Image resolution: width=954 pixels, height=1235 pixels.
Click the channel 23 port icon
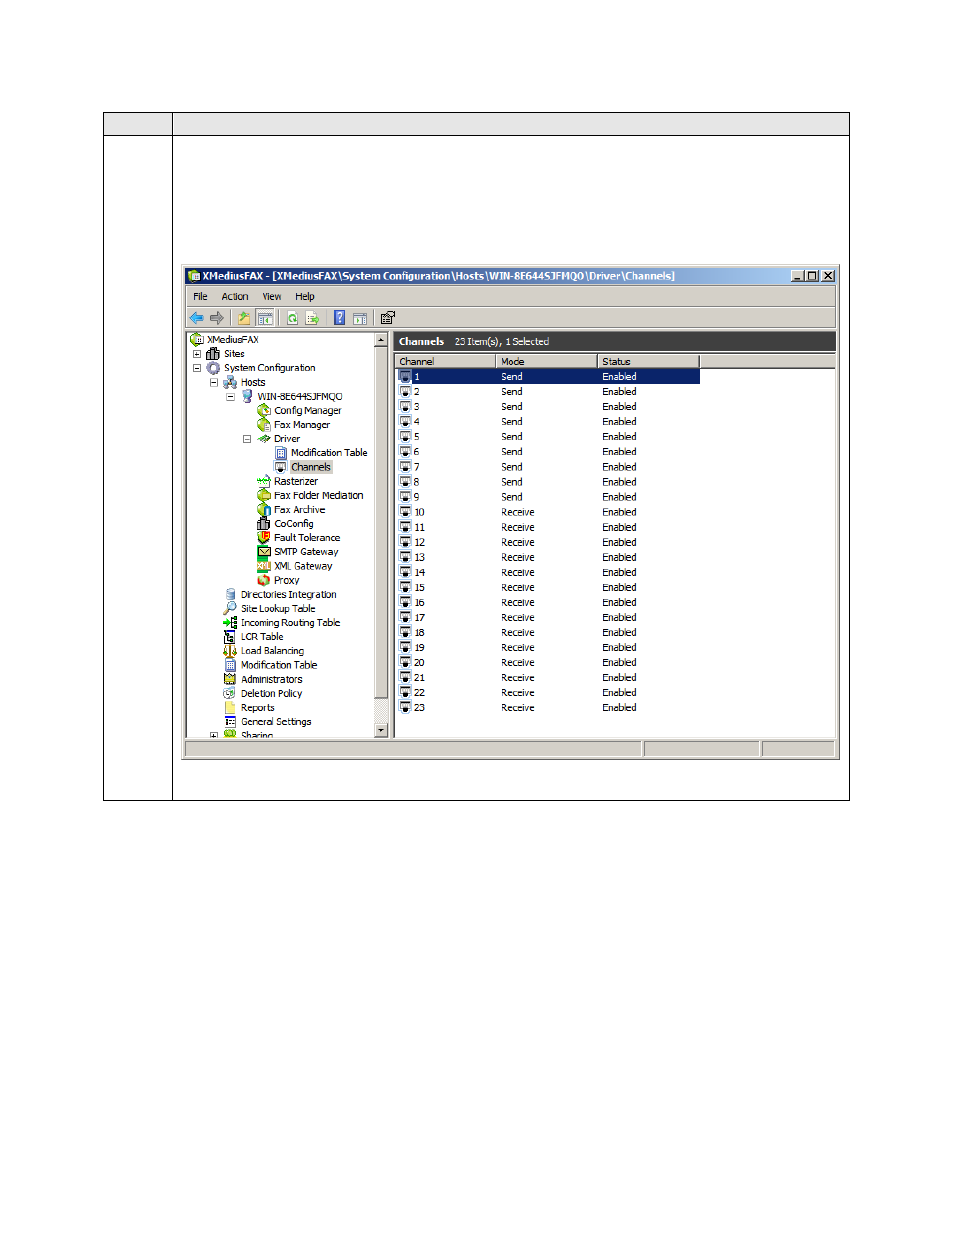click(405, 707)
